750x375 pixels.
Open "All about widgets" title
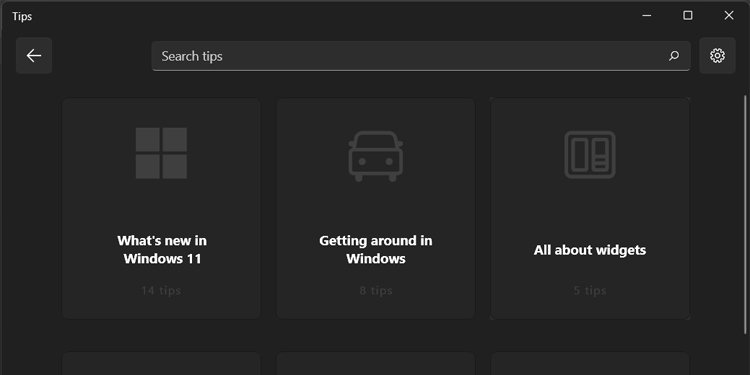590,250
